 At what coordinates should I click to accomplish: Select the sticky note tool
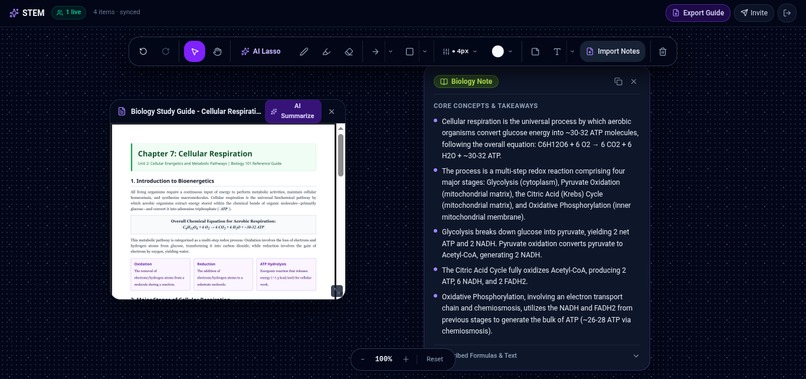click(535, 51)
